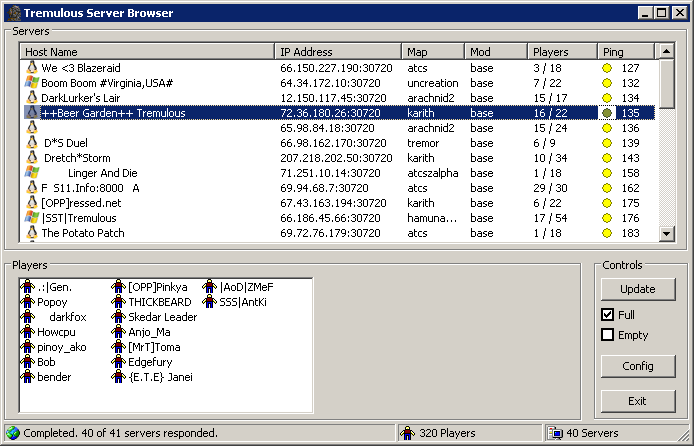Screen dimensions: 694x446
Task: Click the computer icon beside 40 Servers status
Action: pos(555,433)
